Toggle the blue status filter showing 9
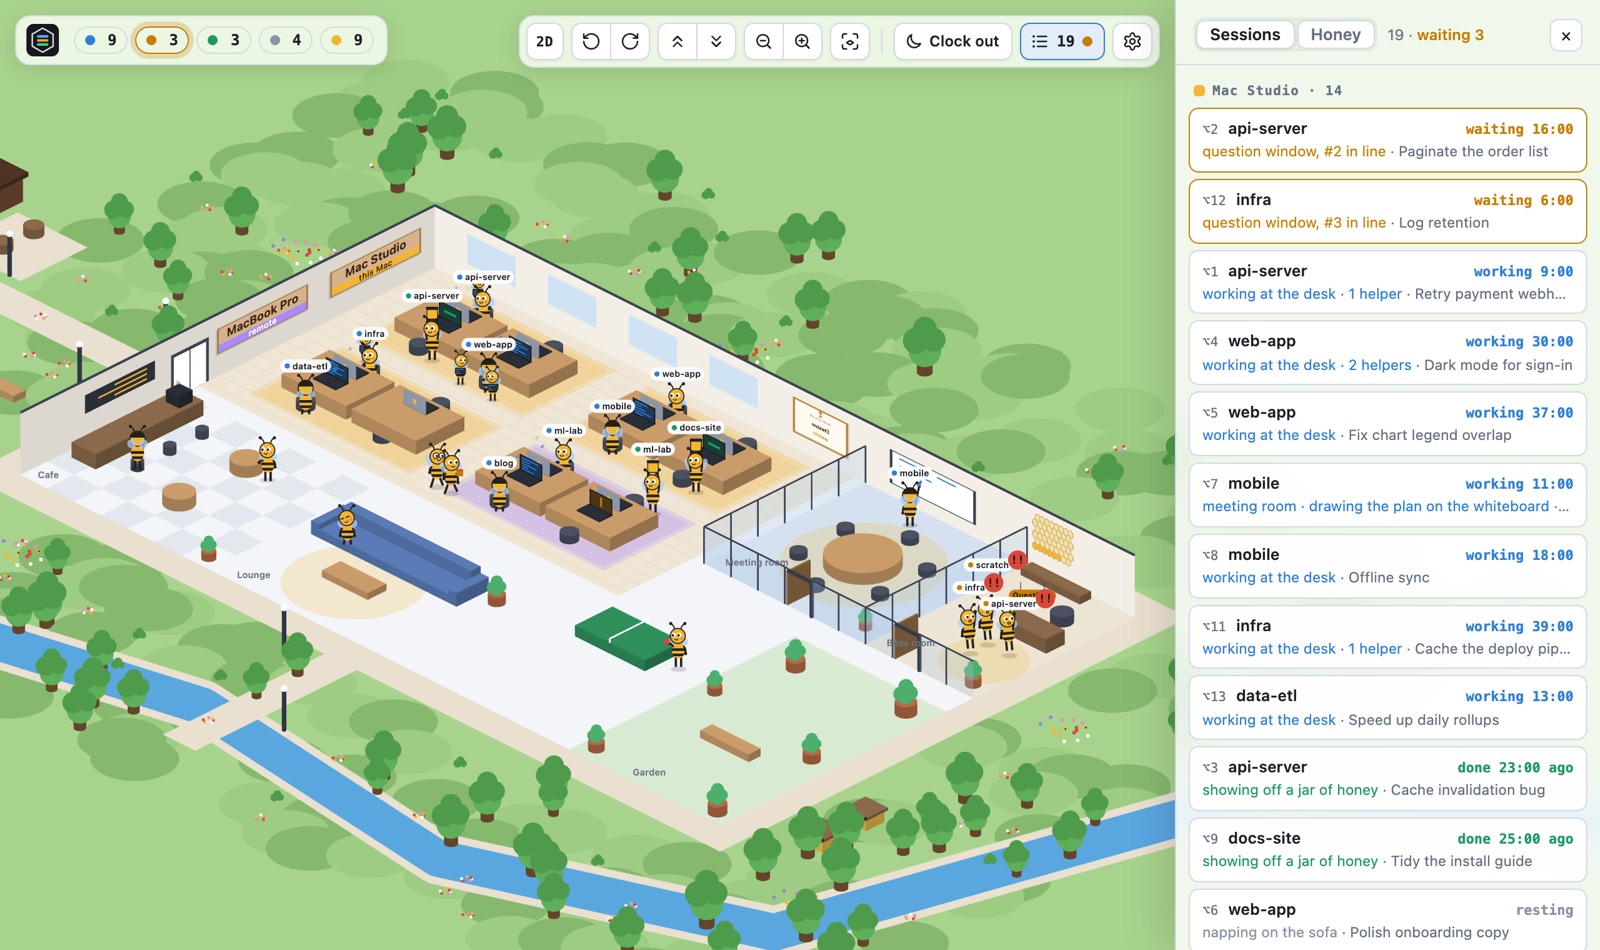 coord(100,40)
